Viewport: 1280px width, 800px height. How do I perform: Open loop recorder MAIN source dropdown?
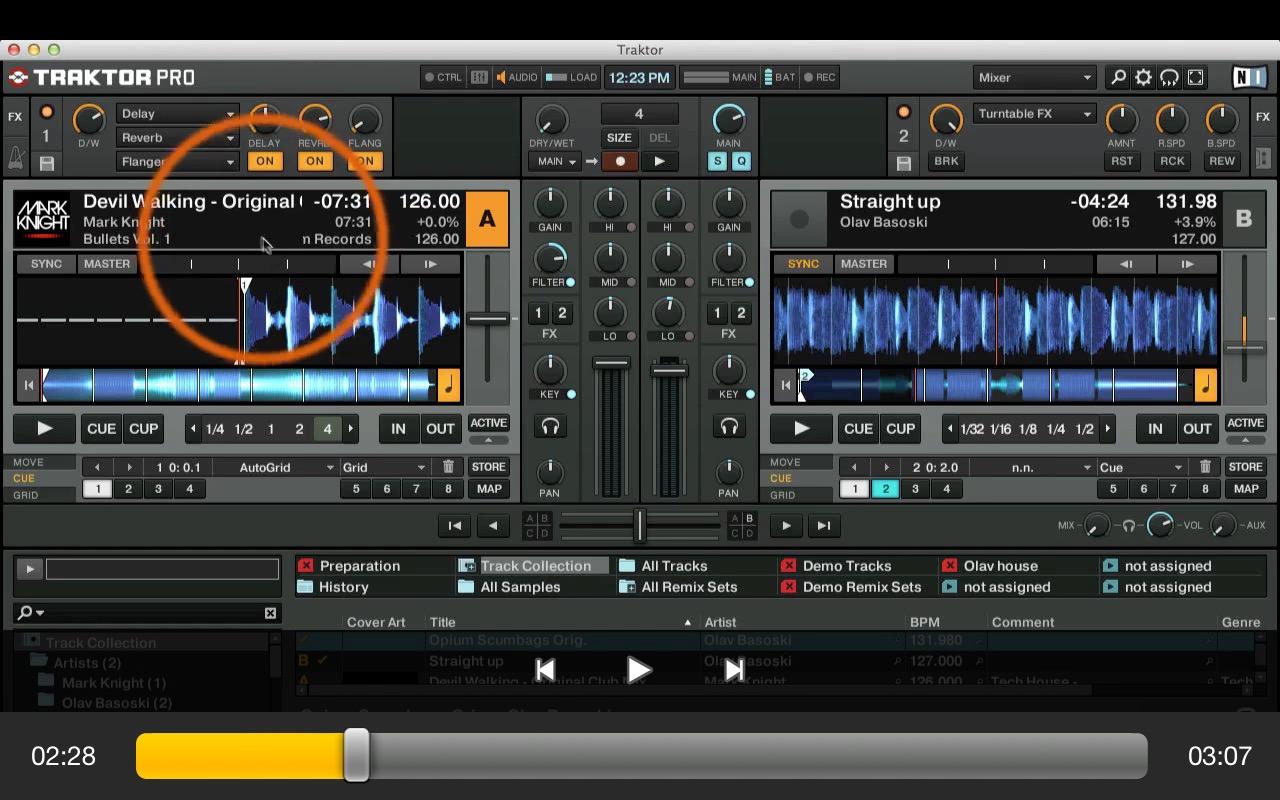[x=557, y=161]
